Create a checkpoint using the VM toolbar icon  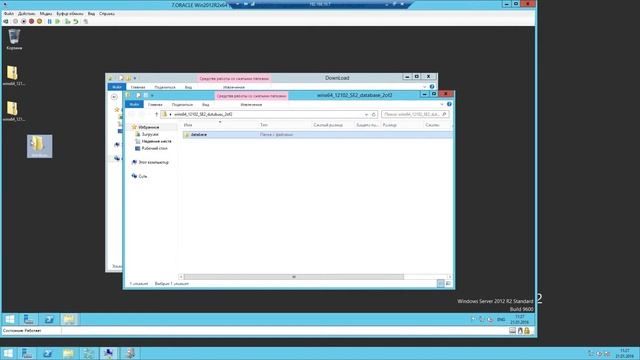[x=68, y=21]
